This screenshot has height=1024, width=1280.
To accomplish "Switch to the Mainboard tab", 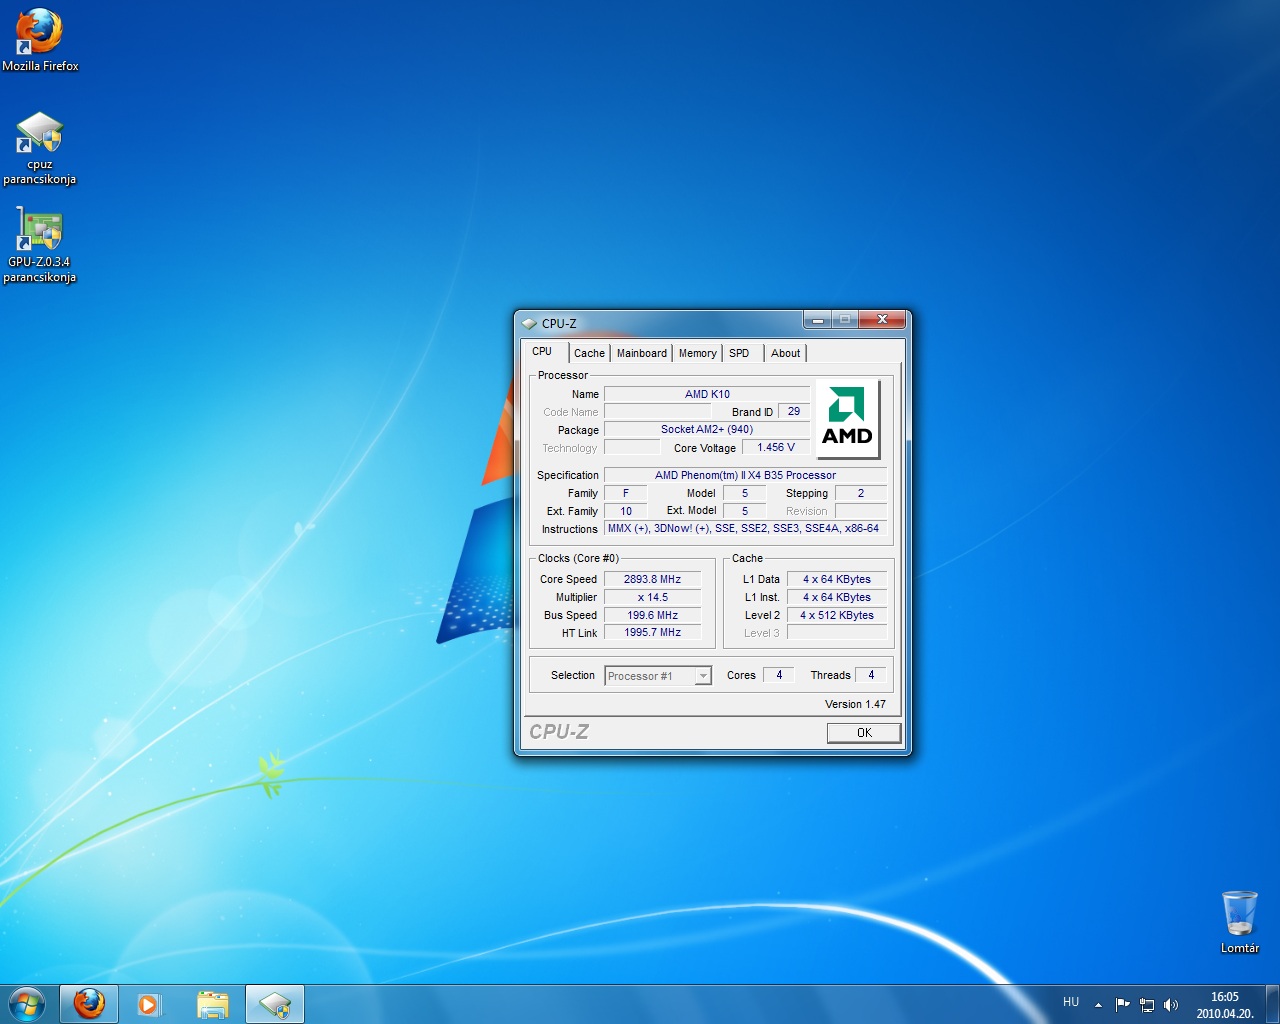I will (x=642, y=353).
